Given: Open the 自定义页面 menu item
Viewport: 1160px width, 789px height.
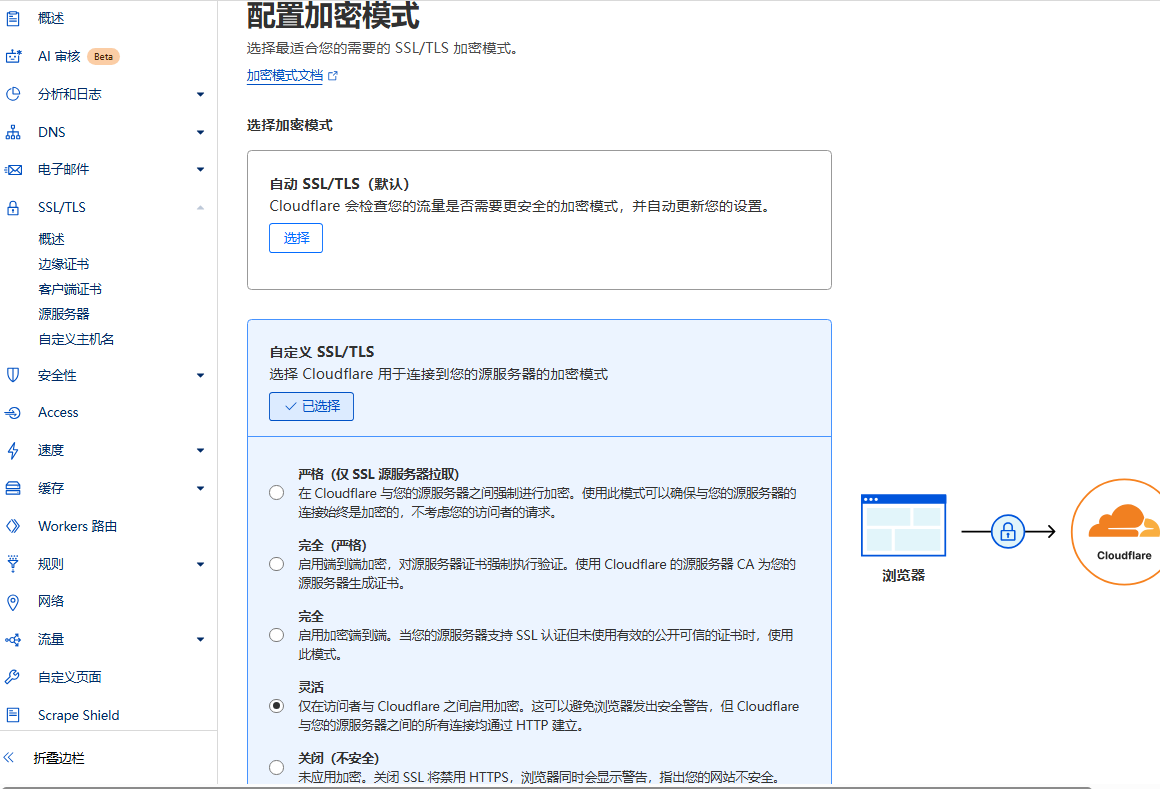Looking at the screenshot, I should click(70, 677).
